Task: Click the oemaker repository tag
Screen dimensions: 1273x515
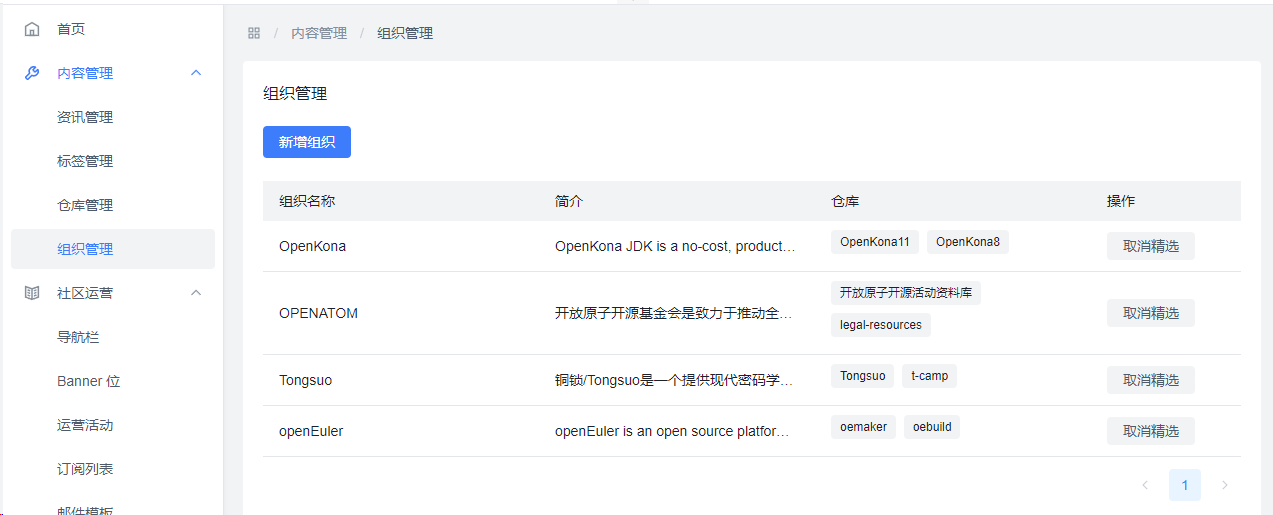Action: [864, 427]
